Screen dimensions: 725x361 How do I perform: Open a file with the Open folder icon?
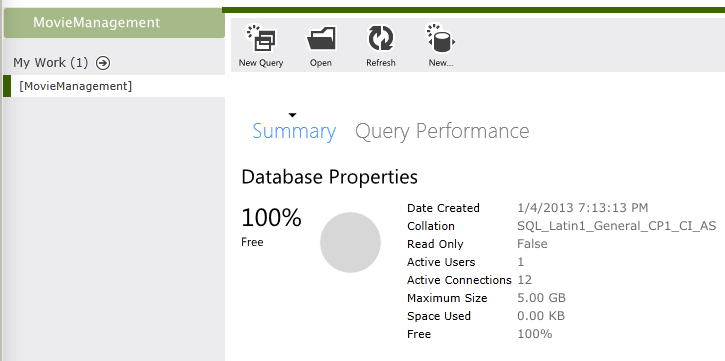(321, 38)
